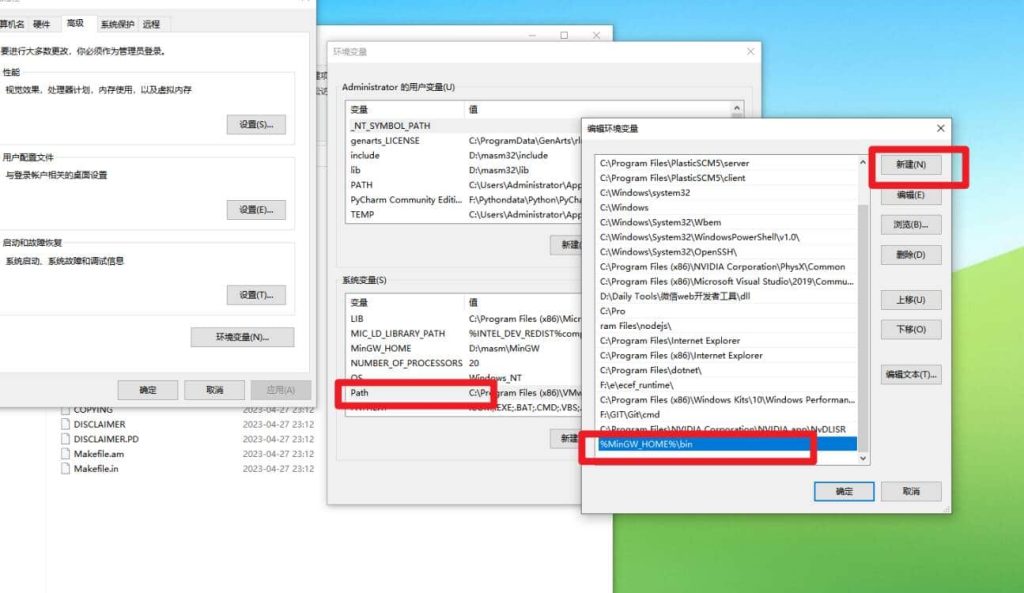Close the 编辑环境变量 dialog

[x=940, y=128]
